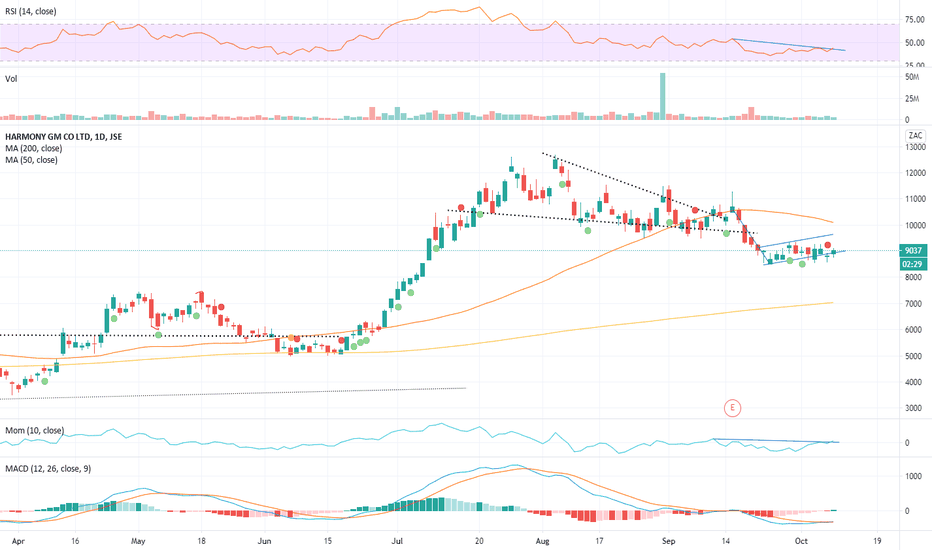Click the May date label on time axis
932x550 pixels.
138,541
